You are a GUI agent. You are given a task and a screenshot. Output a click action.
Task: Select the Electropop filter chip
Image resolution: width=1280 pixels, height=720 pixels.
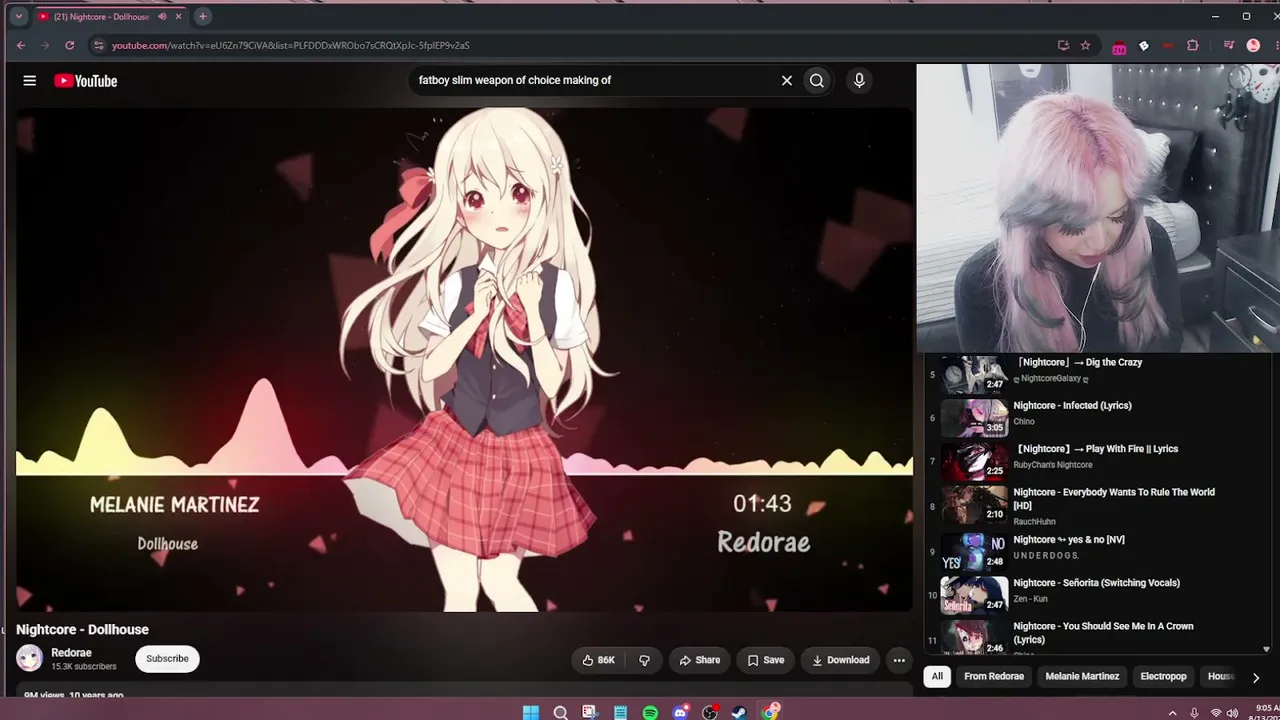point(1163,676)
